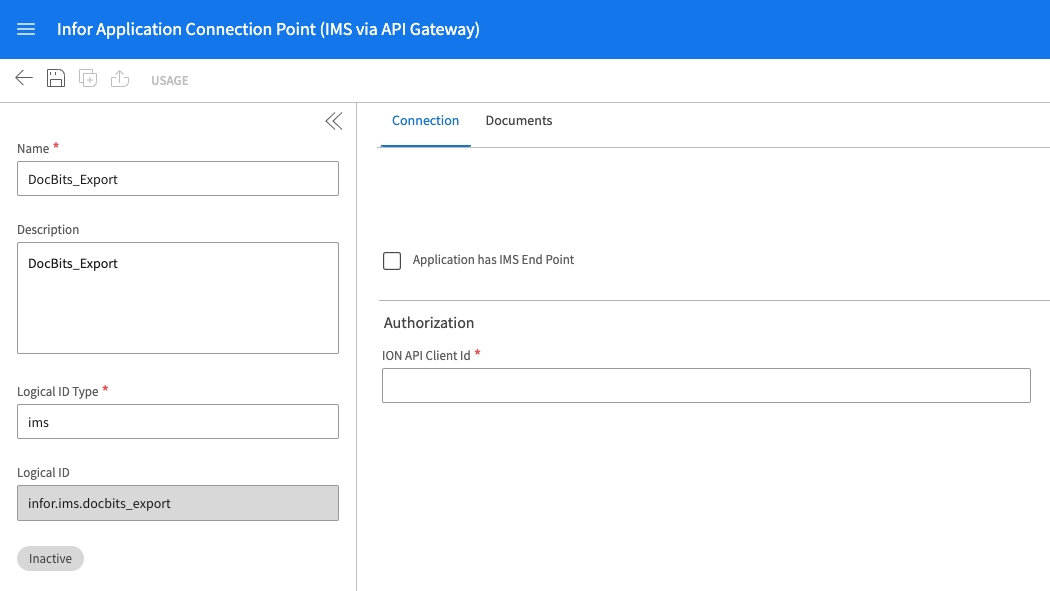Click the ION API Client Id label

(426, 355)
